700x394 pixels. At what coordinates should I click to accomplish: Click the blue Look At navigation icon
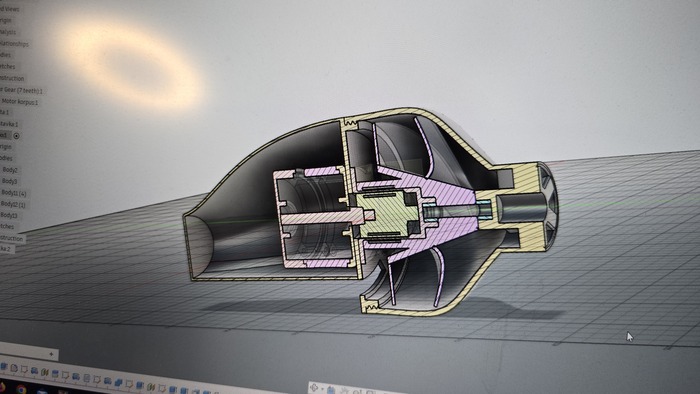(x=330, y=390)
